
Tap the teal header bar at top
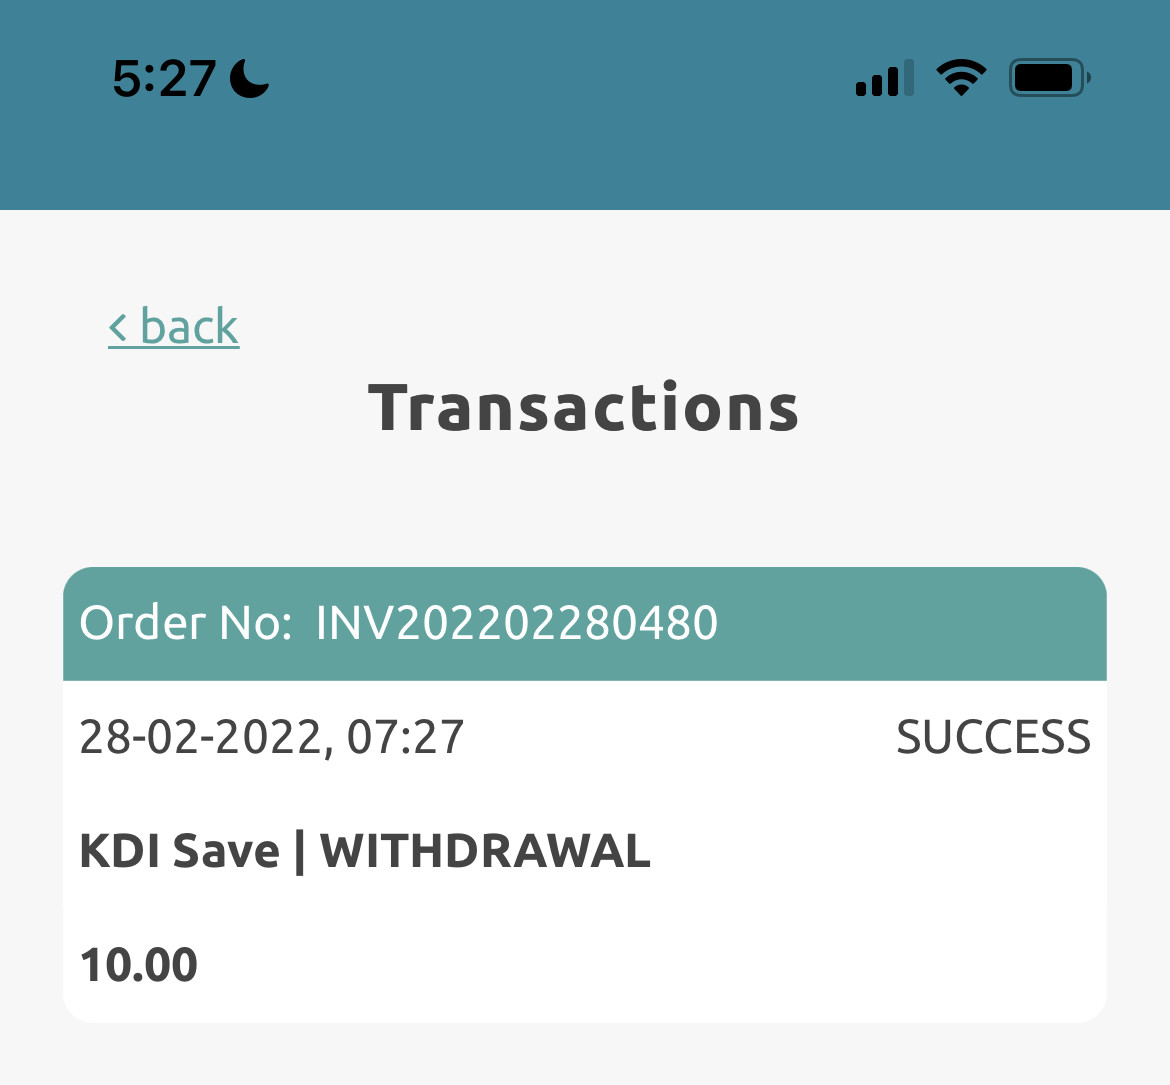585,104
